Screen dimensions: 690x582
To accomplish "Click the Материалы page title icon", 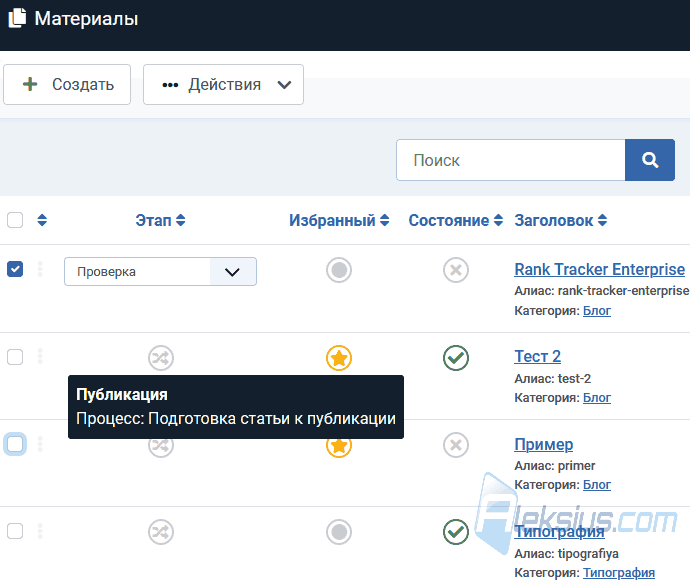I will (18, 18).
